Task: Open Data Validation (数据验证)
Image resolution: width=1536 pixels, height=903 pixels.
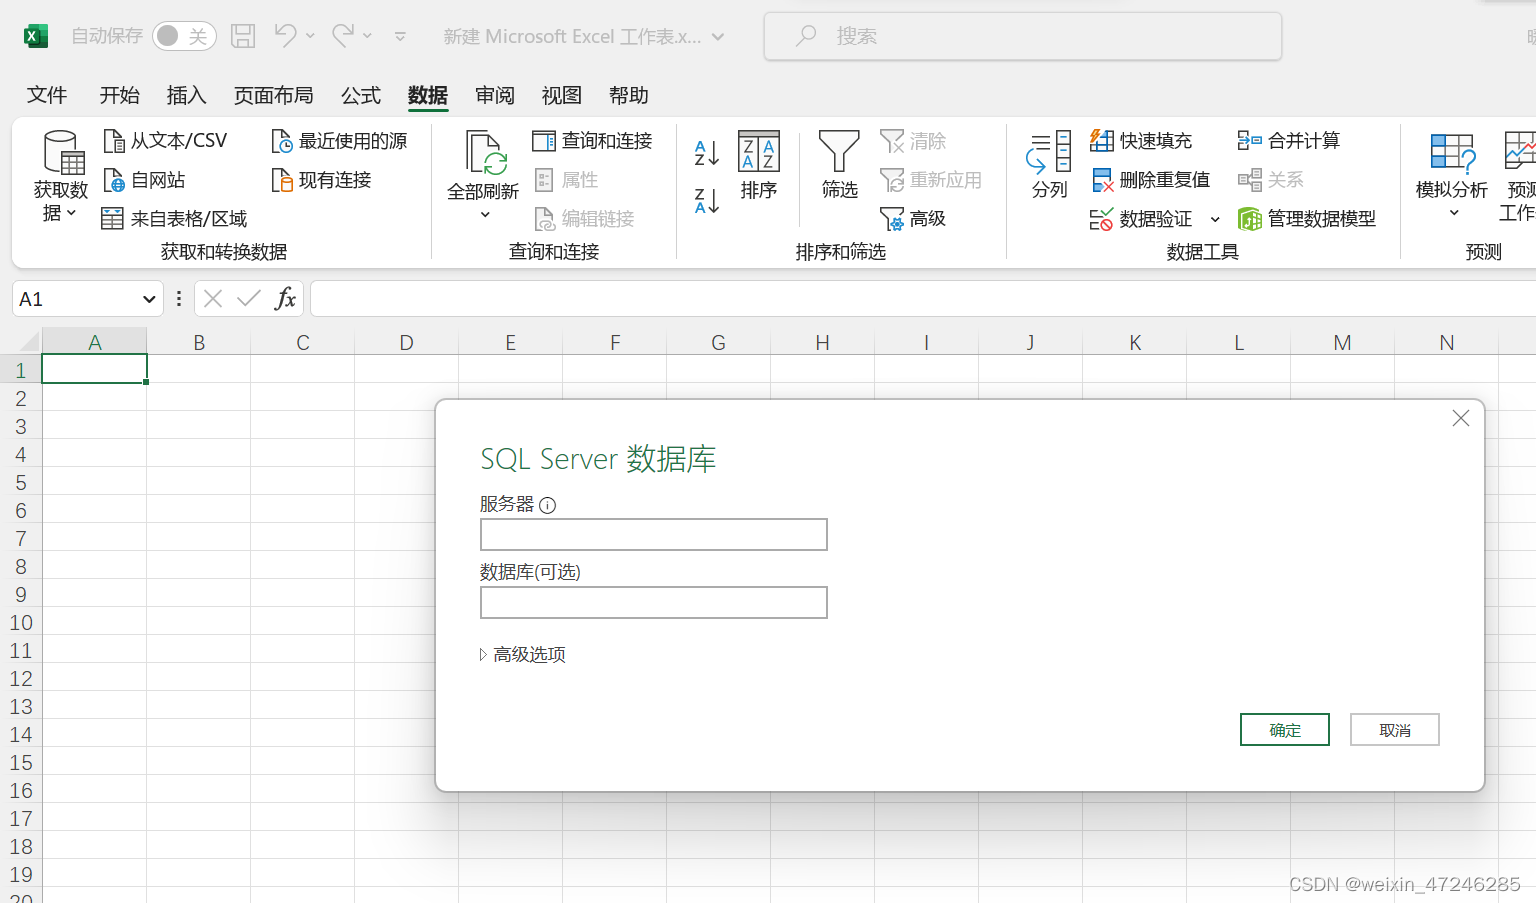Action: 1141,219
